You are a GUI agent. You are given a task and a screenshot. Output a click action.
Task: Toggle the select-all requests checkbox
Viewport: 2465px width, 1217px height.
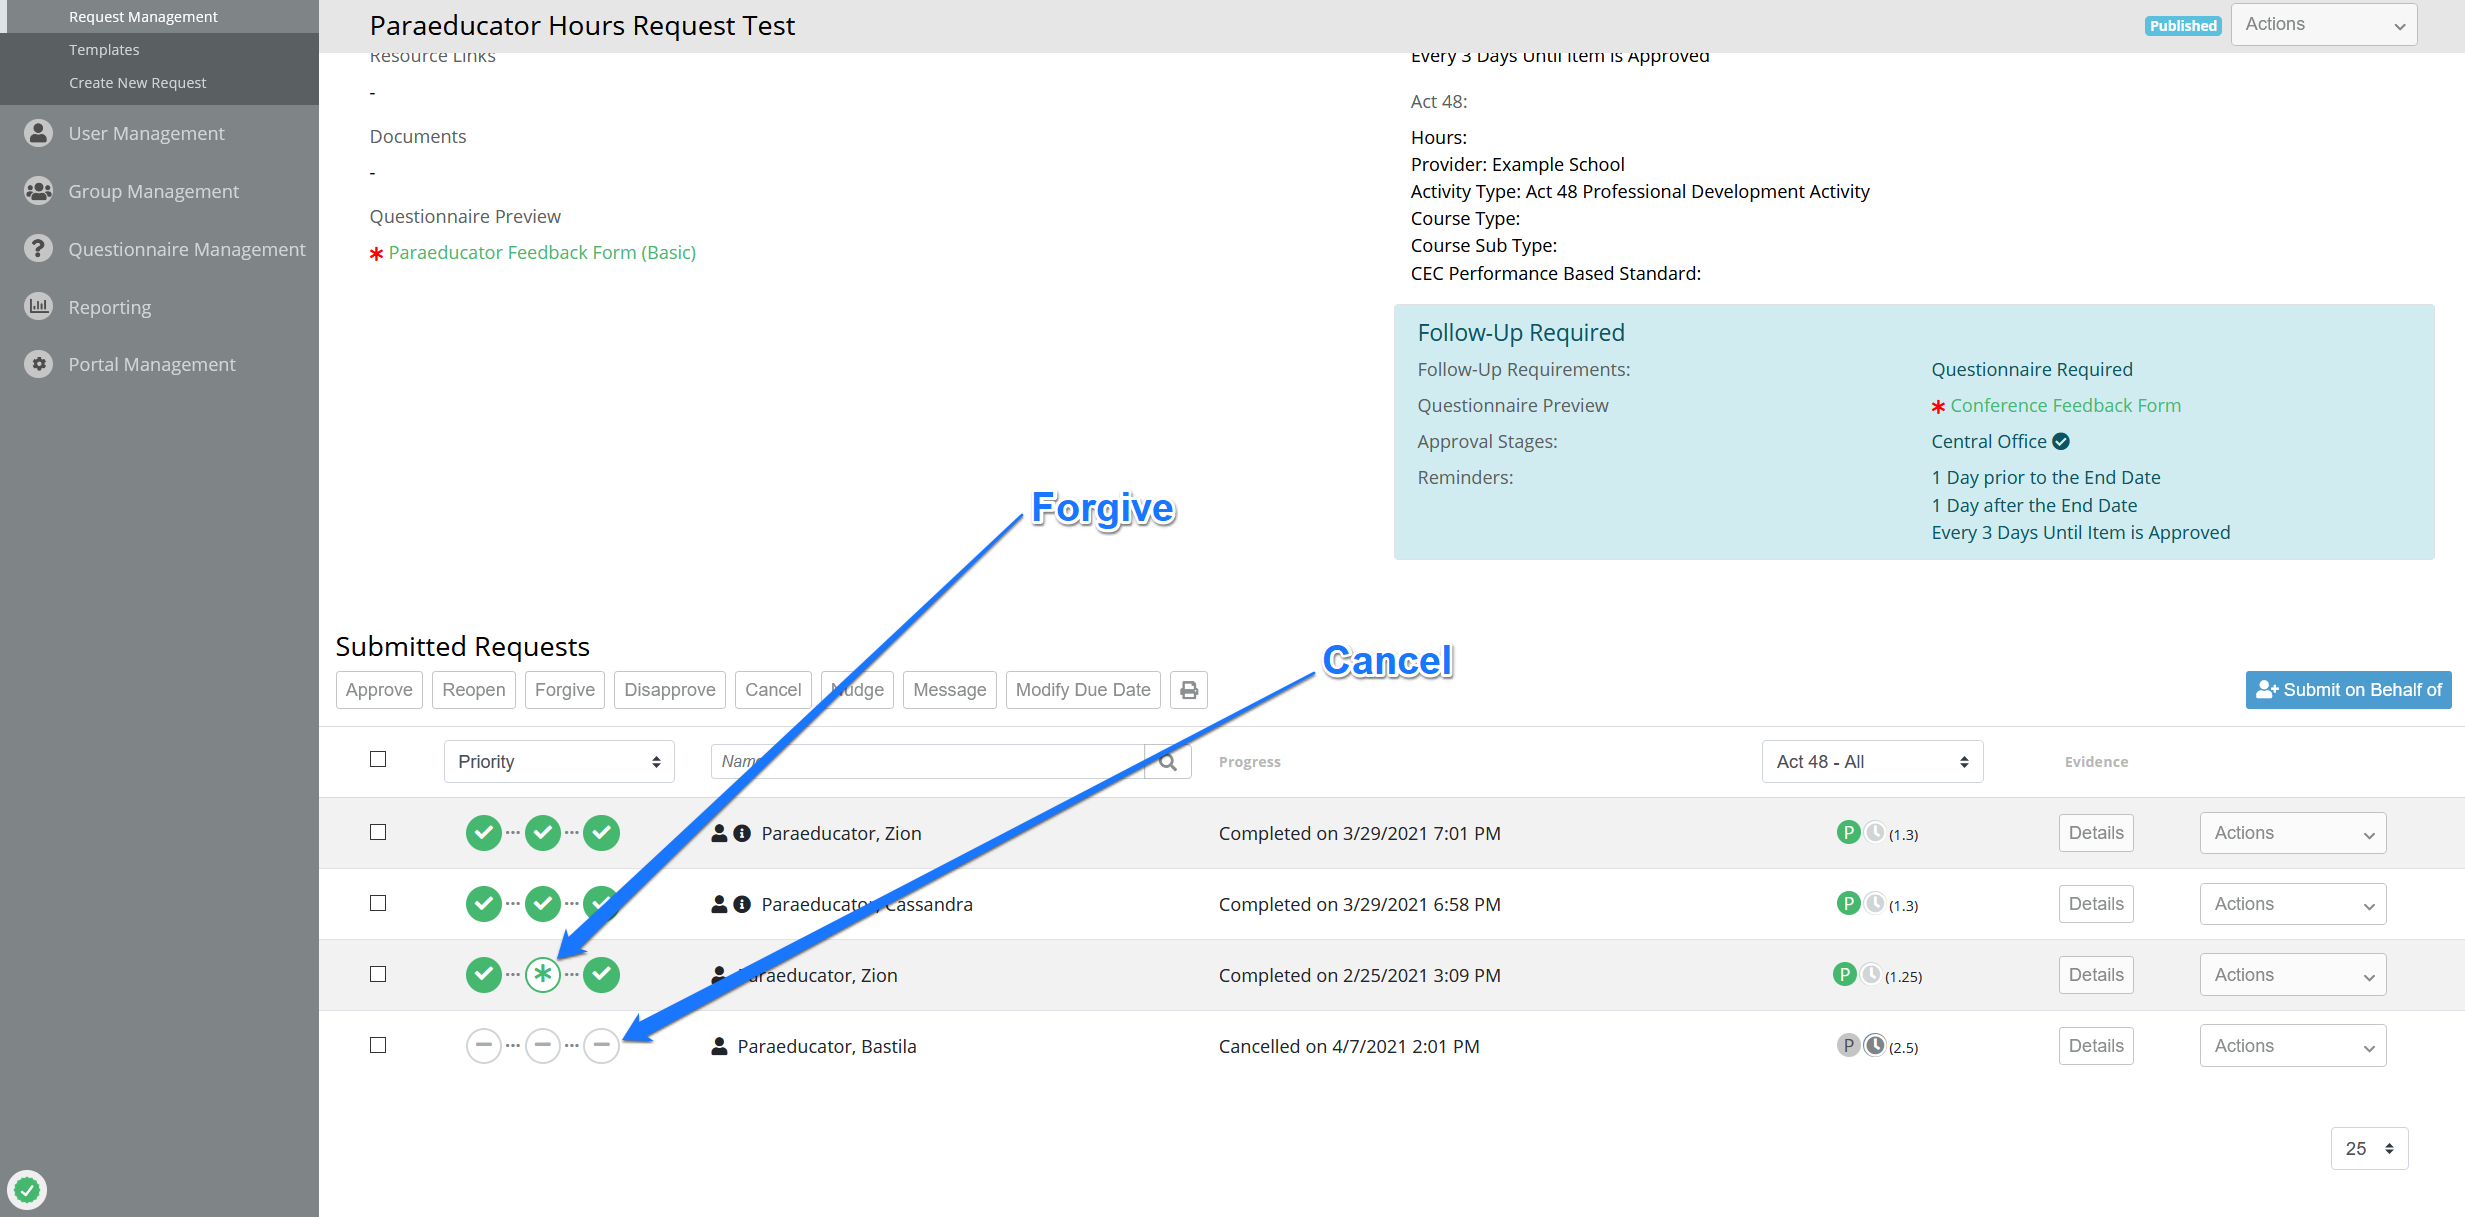click(378, 759)
